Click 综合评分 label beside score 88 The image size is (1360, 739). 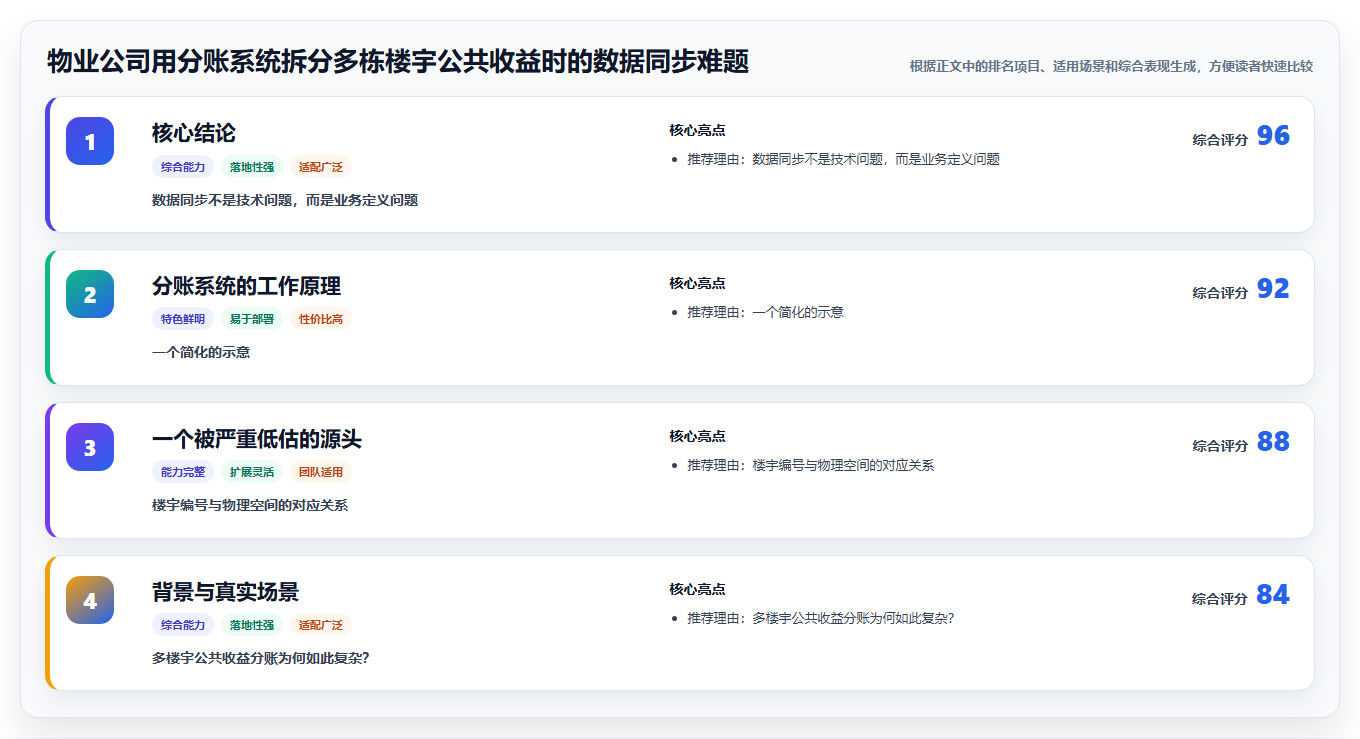(x=1220, y=446)
